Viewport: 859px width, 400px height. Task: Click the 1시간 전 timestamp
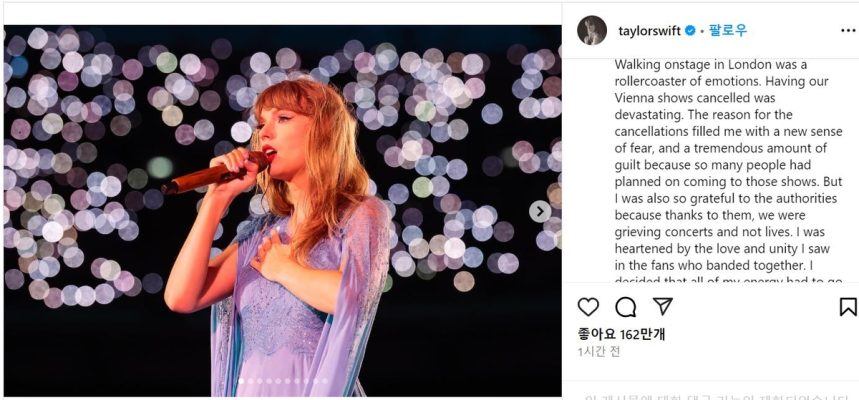pos(598,352)
